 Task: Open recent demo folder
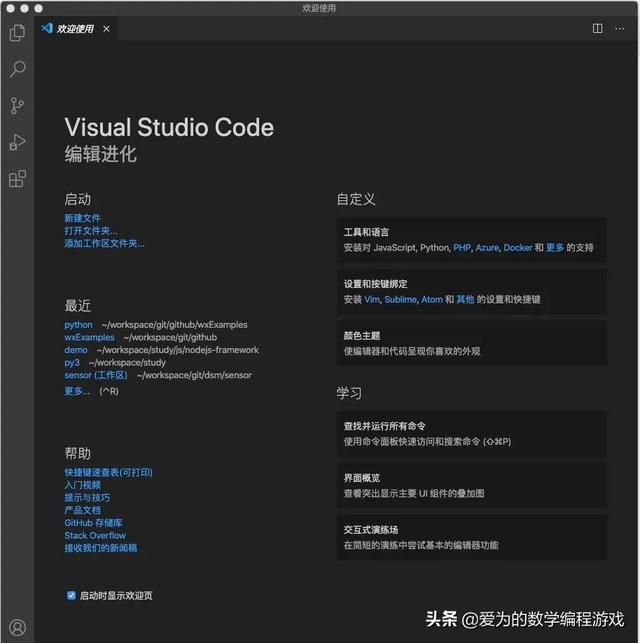coord(76,350)
